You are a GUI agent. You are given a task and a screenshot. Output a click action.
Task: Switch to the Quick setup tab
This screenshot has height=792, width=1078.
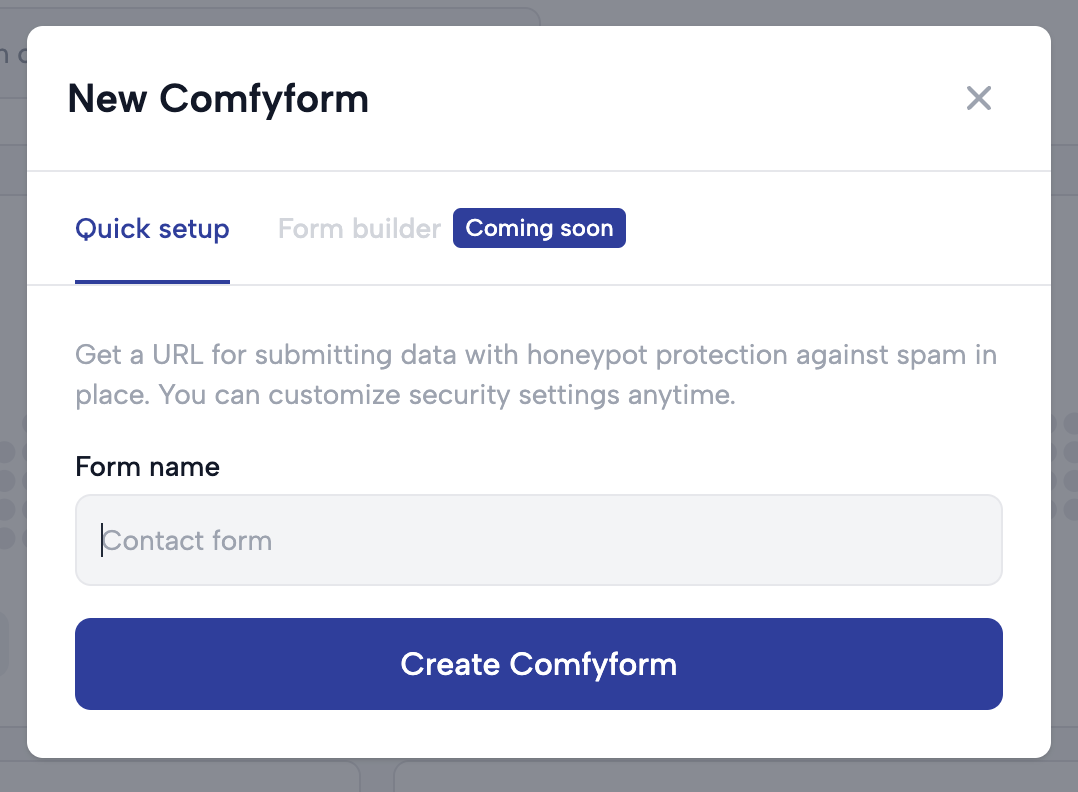click(x=152, y=229)
